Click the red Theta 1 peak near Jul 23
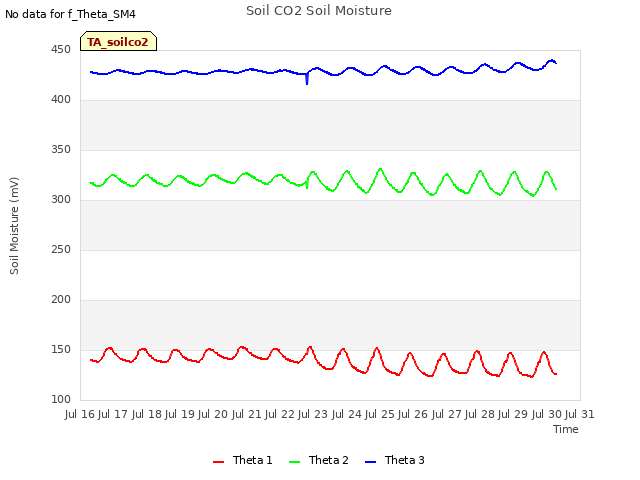This screenshot has height=480, width=640. point(310,348)
